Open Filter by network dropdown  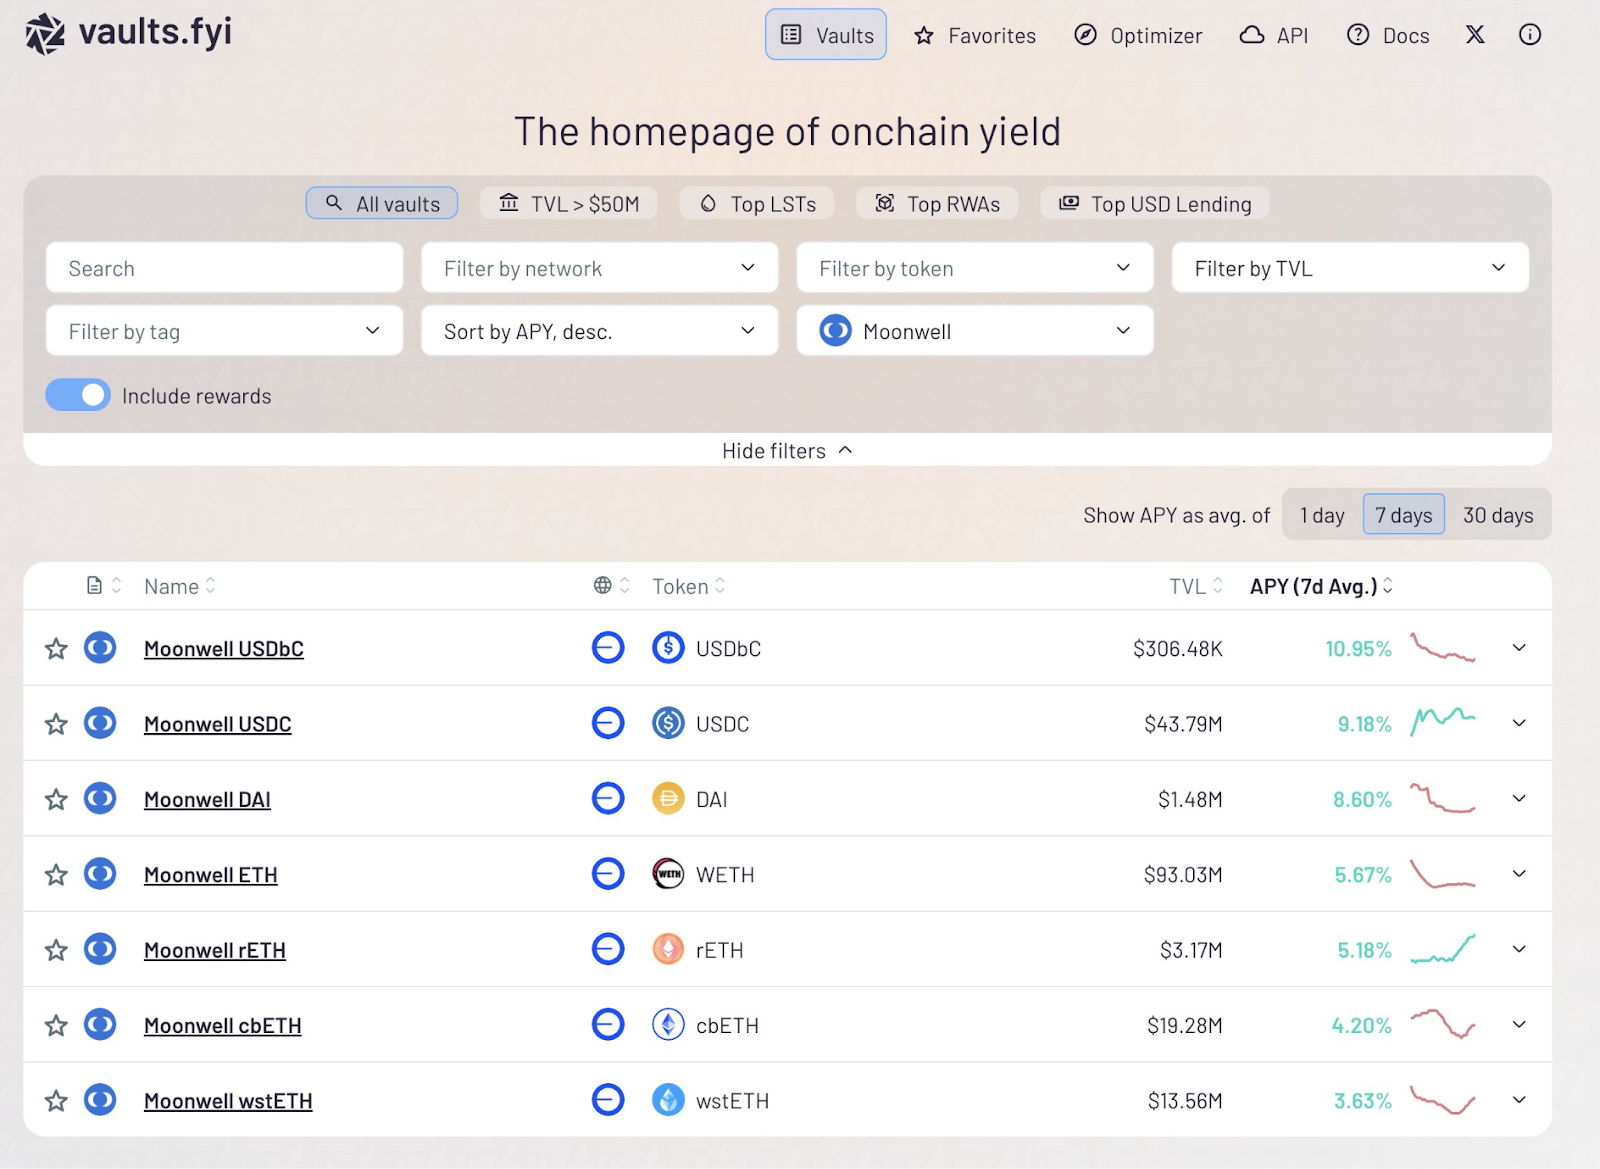tap(599, 268)
